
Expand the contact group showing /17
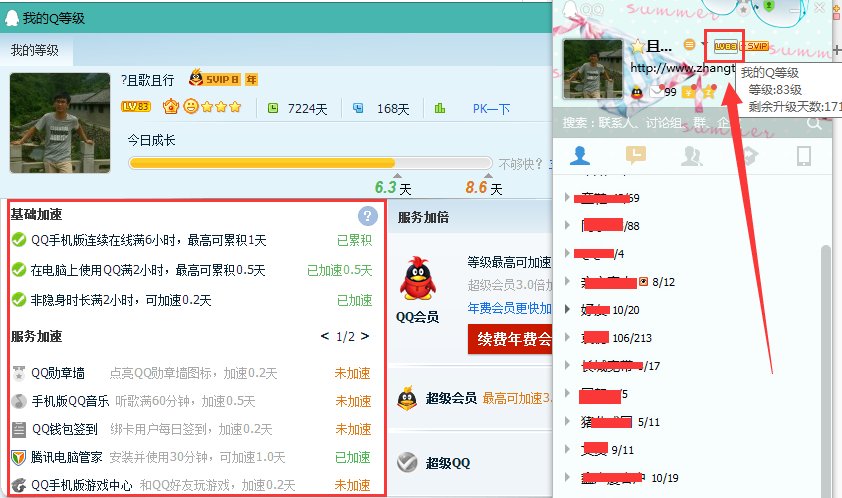[x=567, y=365]
